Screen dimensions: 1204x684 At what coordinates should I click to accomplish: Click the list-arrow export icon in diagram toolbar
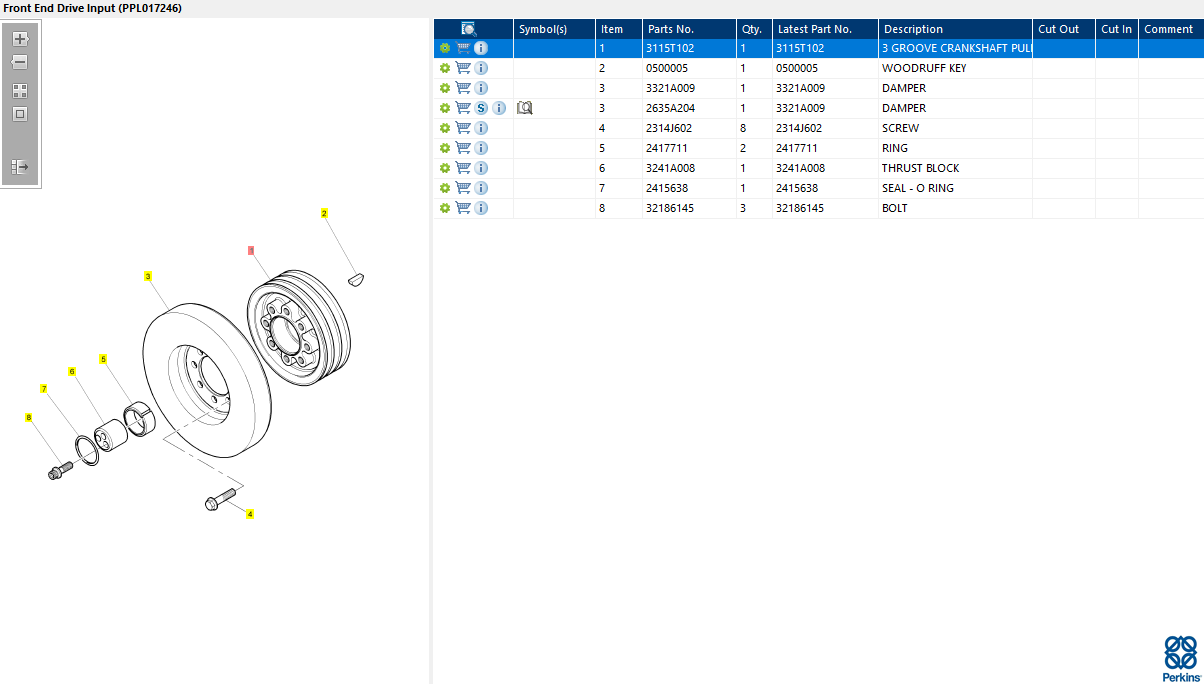point(20,167)
